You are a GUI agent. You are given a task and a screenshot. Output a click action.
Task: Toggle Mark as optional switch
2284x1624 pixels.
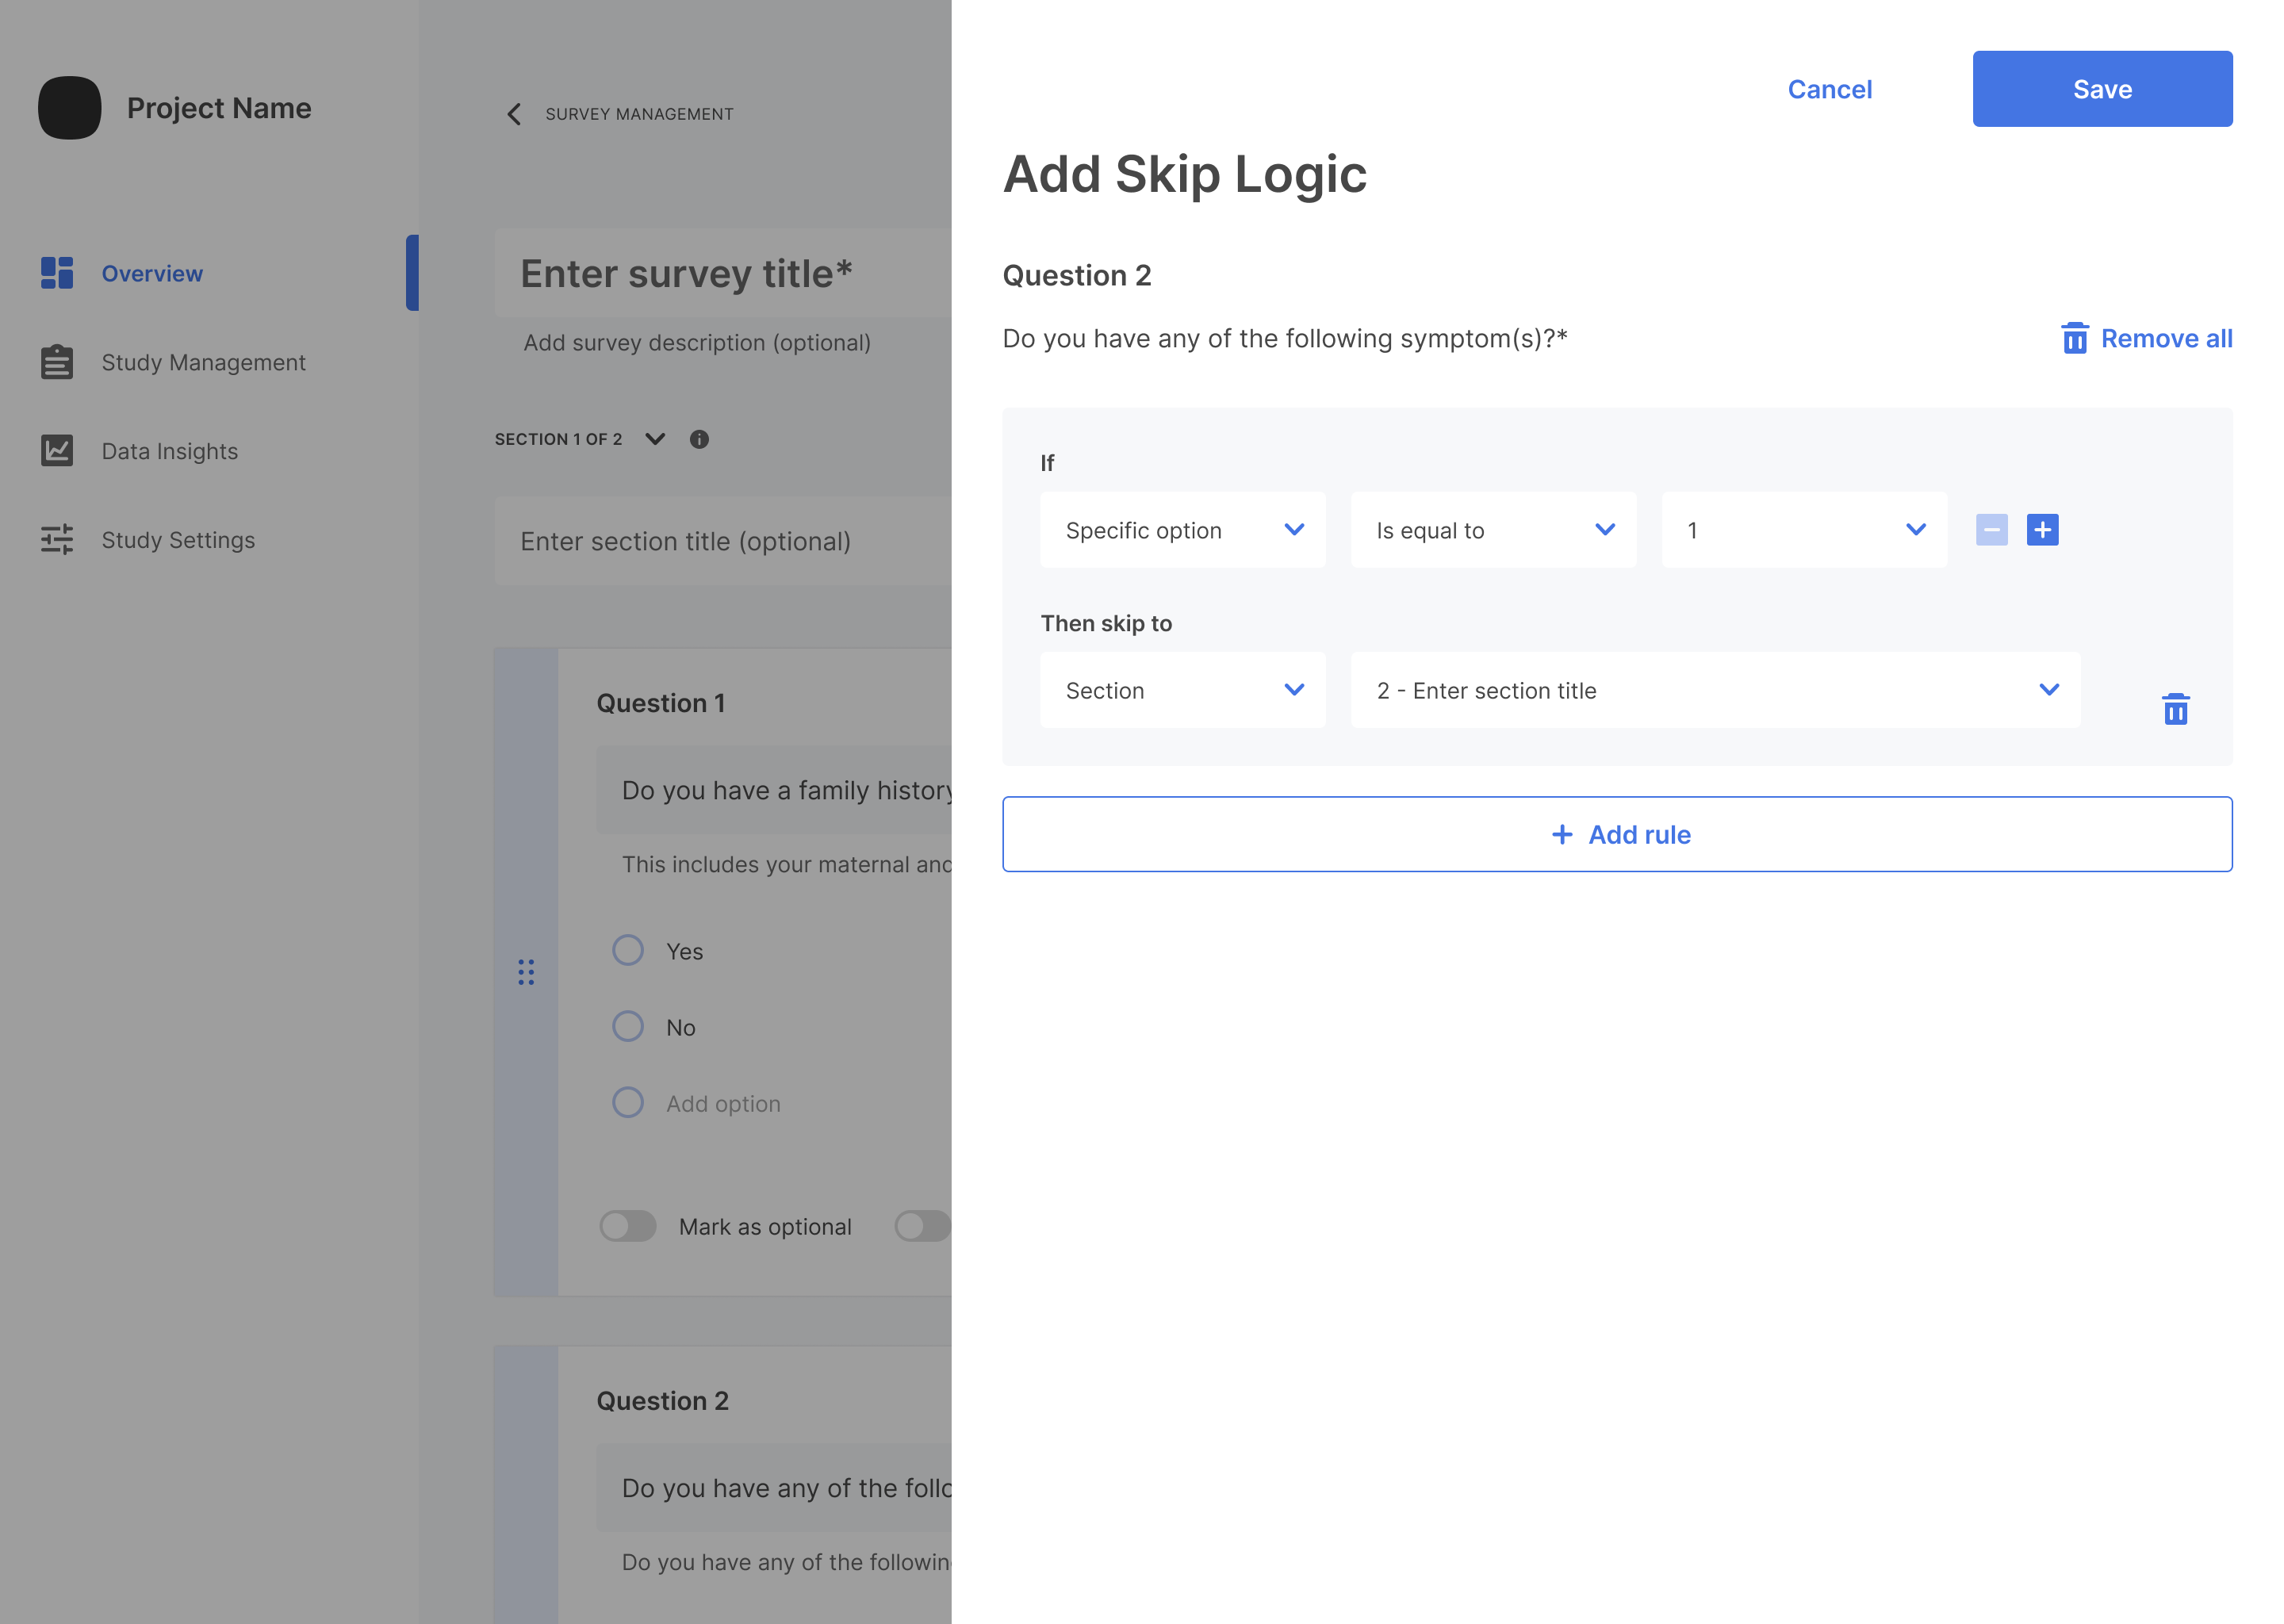click(628, 1226)
